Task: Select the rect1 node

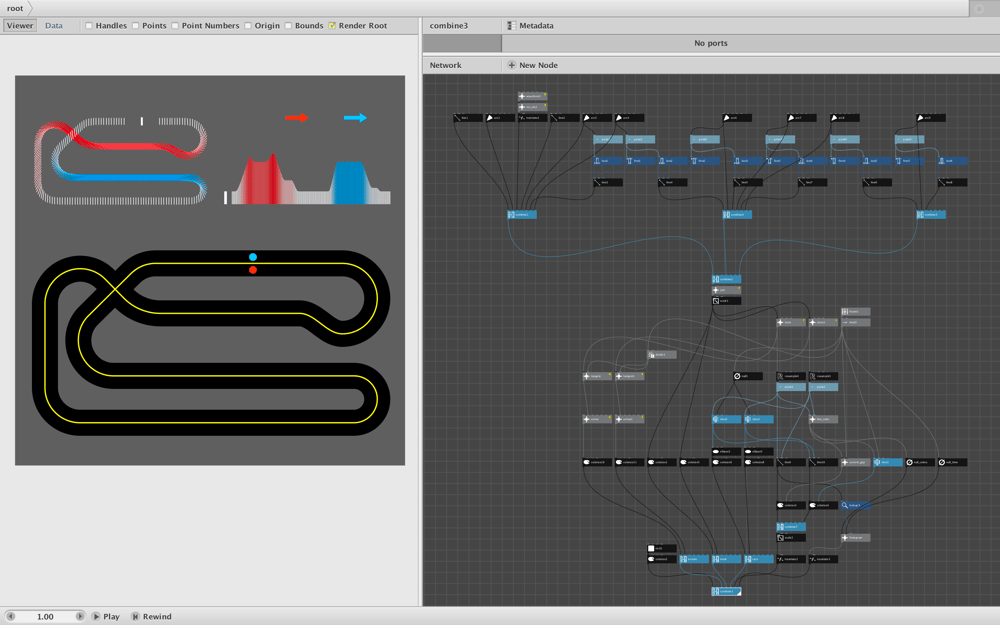Action: coord(662,548)
